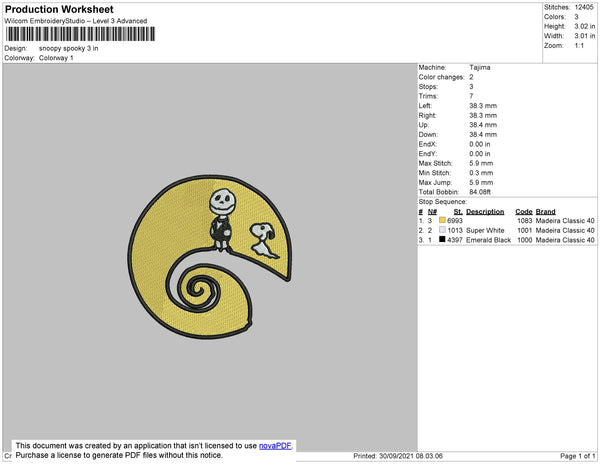Click the 'Brand' column header

[545, 212]
